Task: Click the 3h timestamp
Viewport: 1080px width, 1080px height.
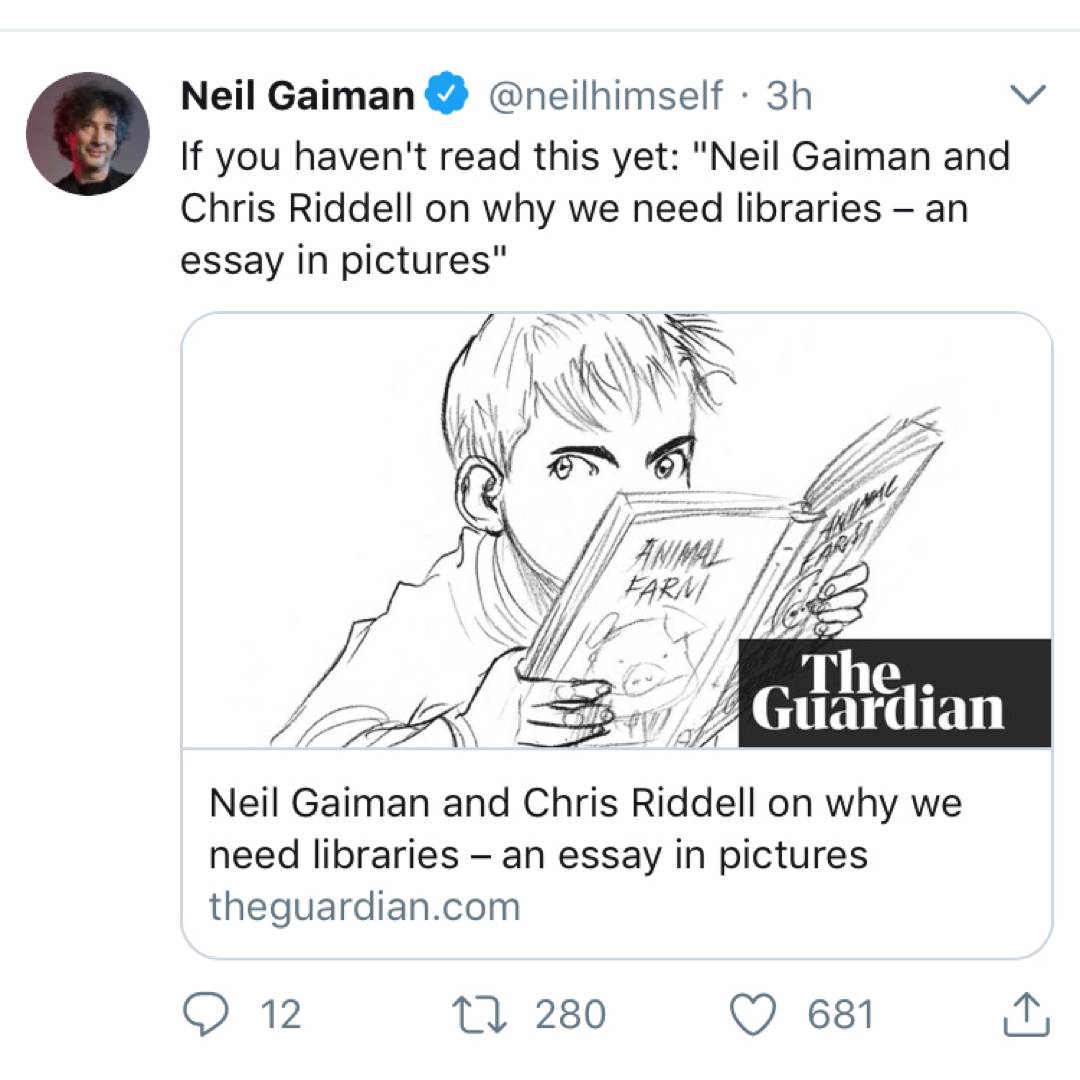Action: pos(788,96)
